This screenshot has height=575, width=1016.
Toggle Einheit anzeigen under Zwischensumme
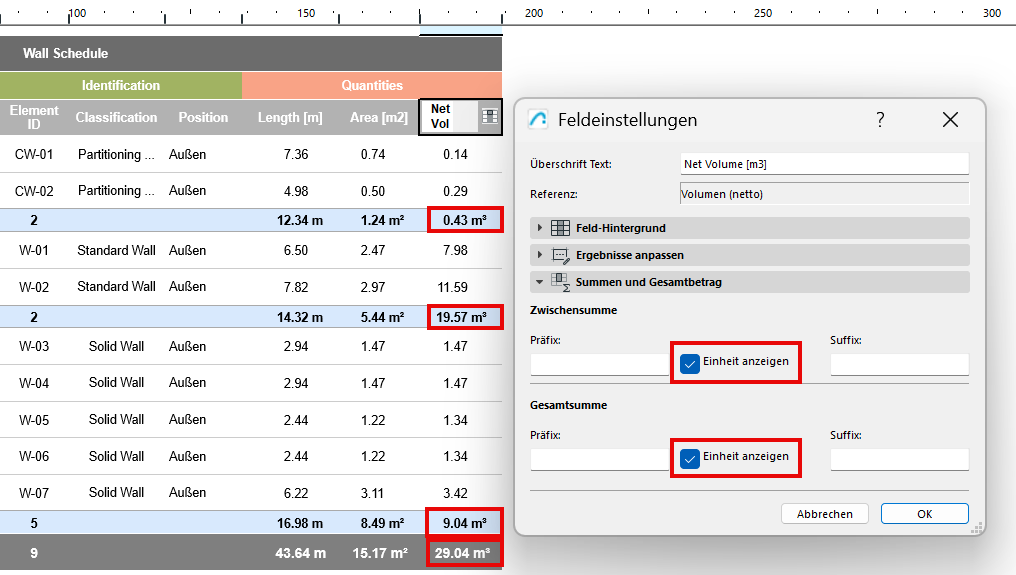tap(689, 363)
